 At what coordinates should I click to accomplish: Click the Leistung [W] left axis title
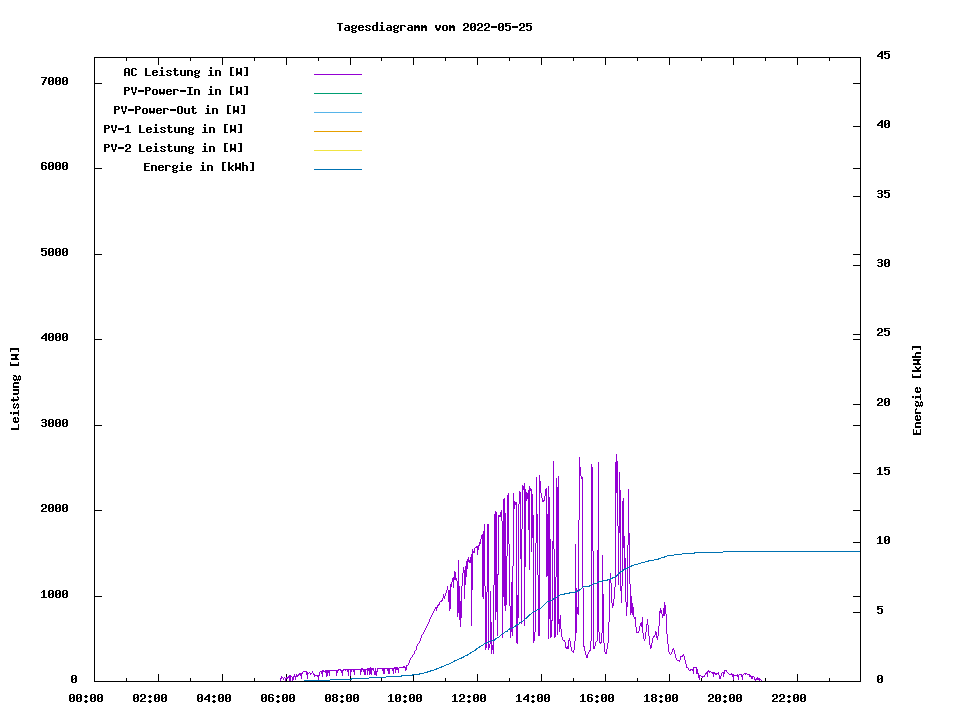pos(15,388)
